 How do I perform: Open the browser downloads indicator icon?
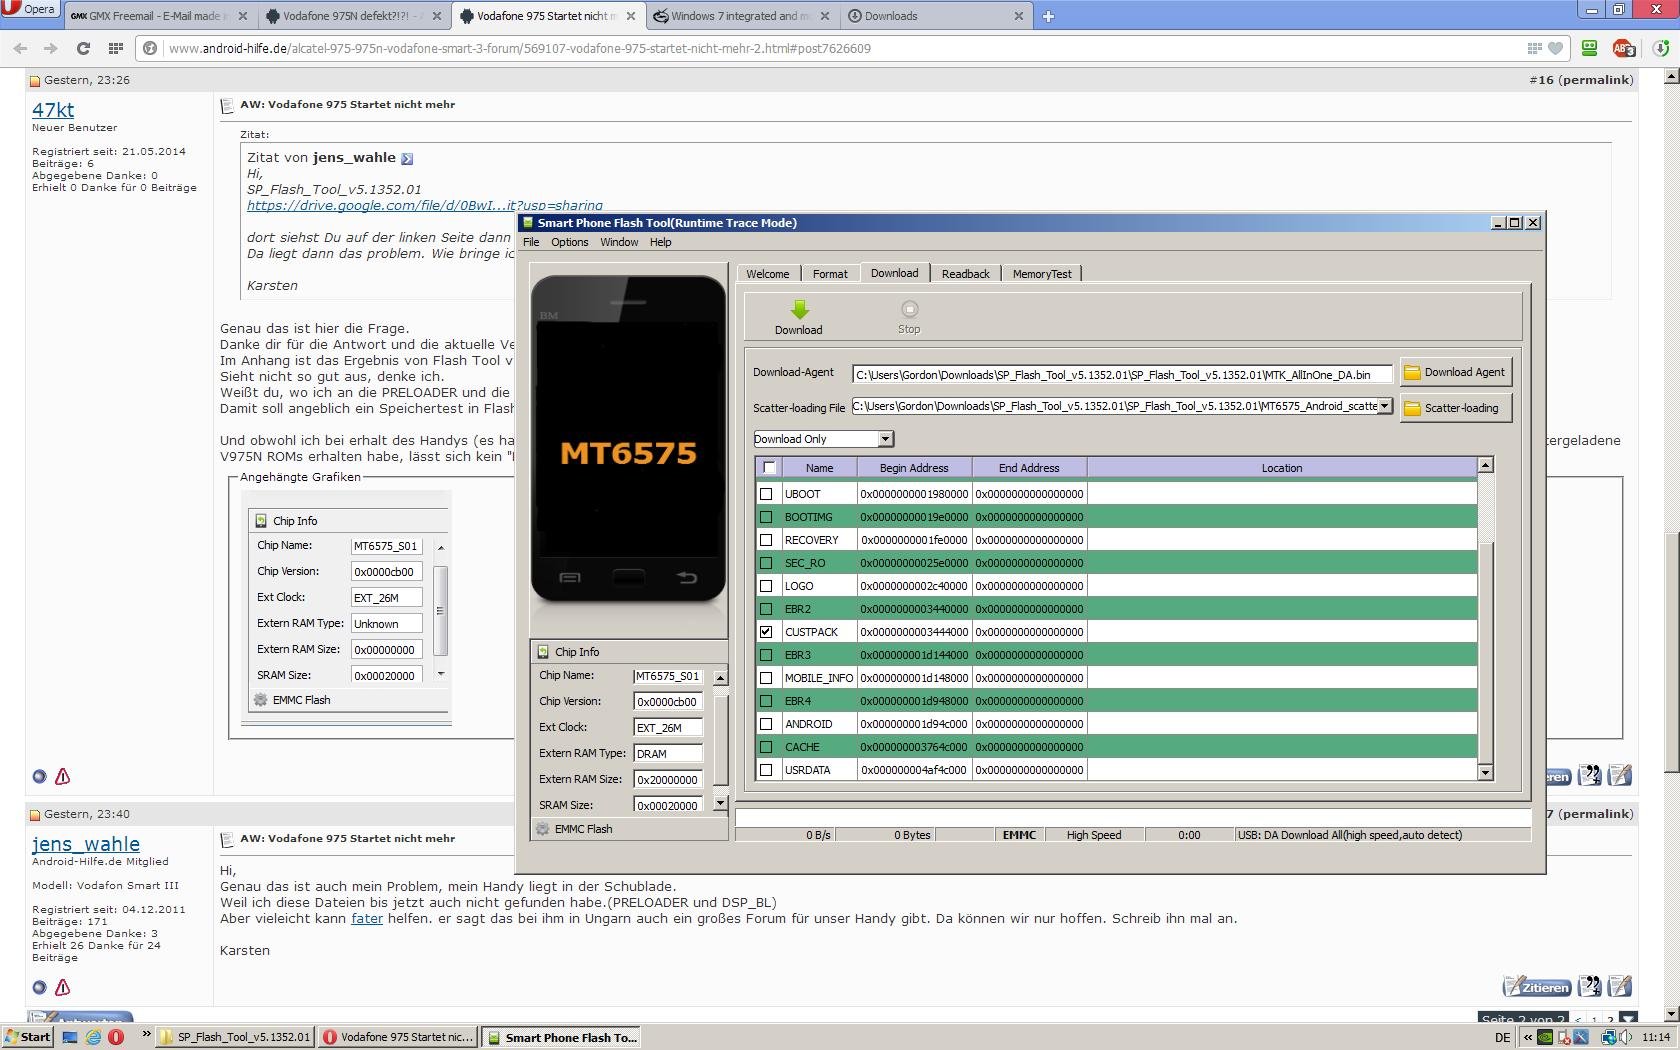(1661, 48)
